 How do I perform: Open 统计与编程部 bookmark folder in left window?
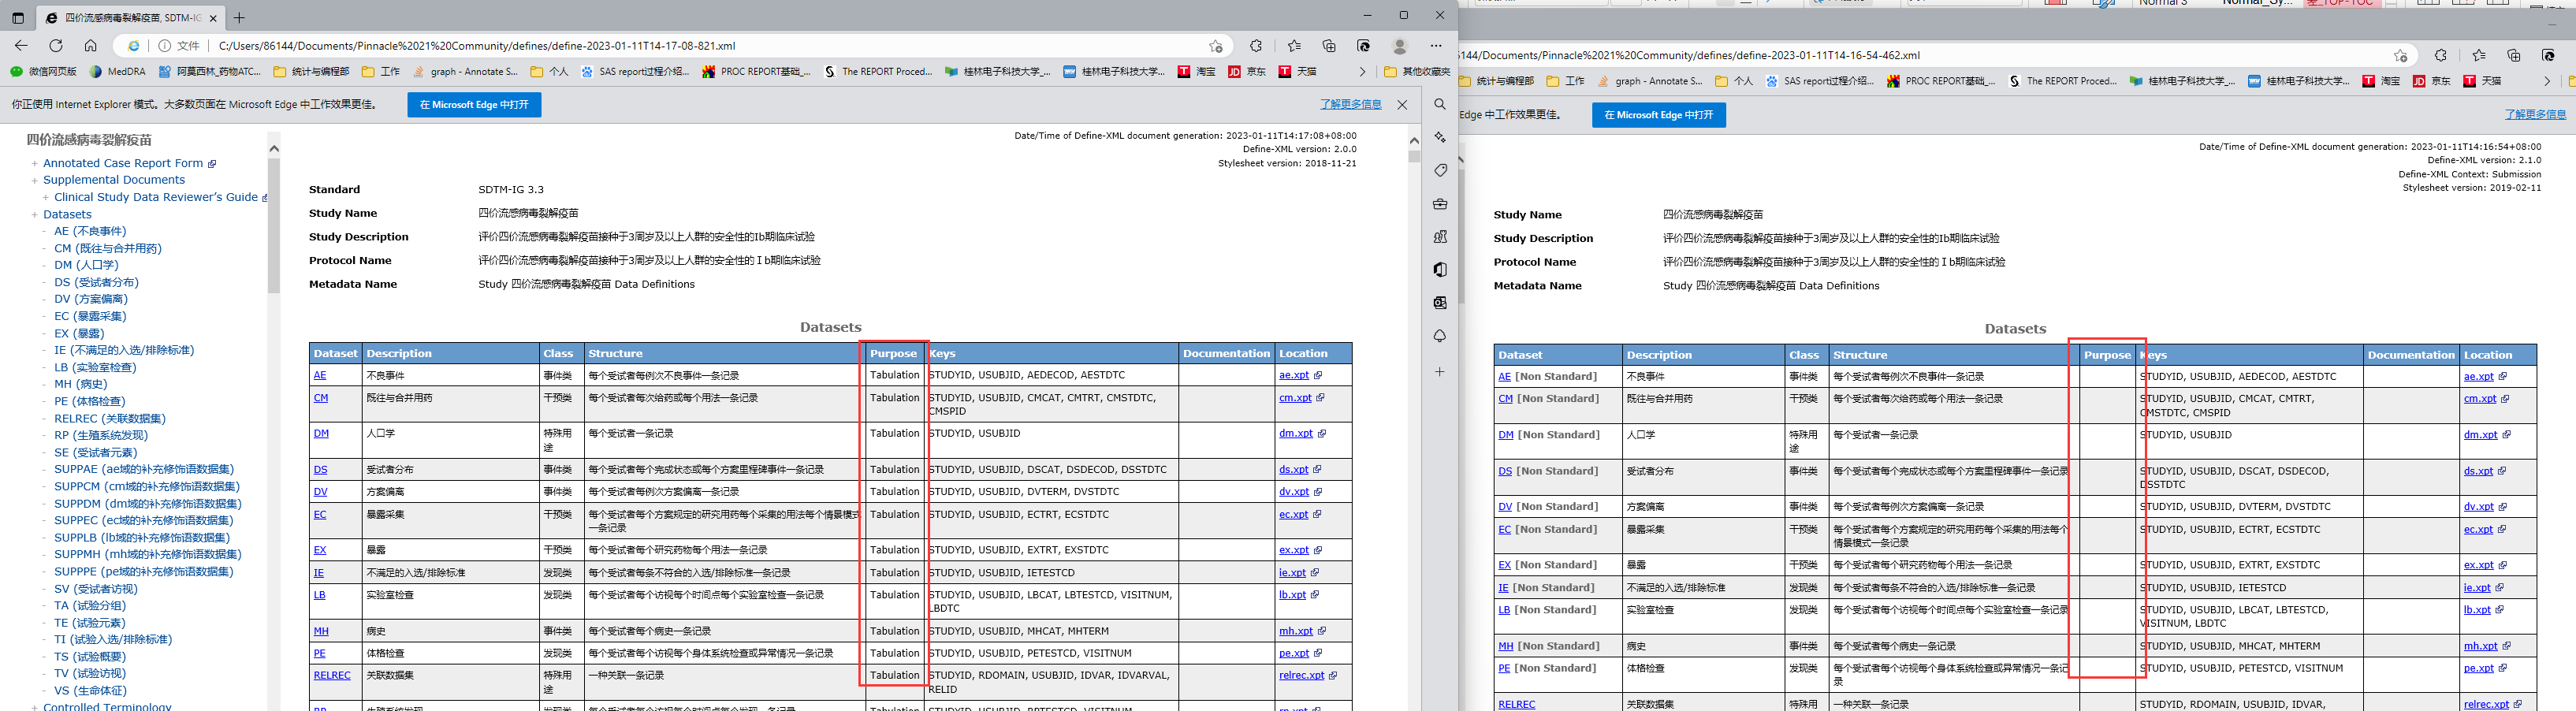coord(311,72)
